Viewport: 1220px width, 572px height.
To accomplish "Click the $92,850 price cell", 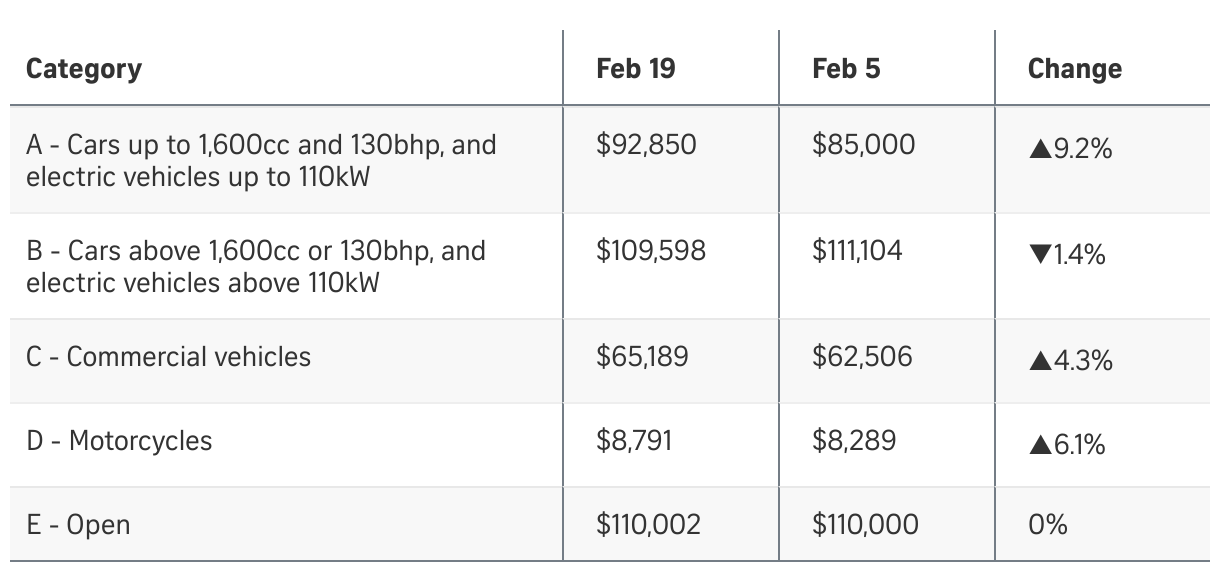I will 646,145.
